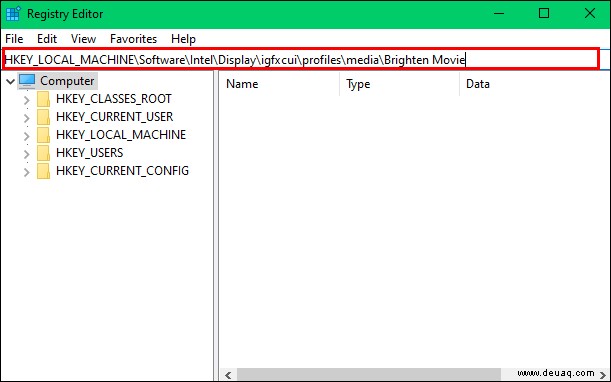The width and height of the screenshot is (611, 382).
Task: Open the Help menu
Action: click(x=183, y=39)
